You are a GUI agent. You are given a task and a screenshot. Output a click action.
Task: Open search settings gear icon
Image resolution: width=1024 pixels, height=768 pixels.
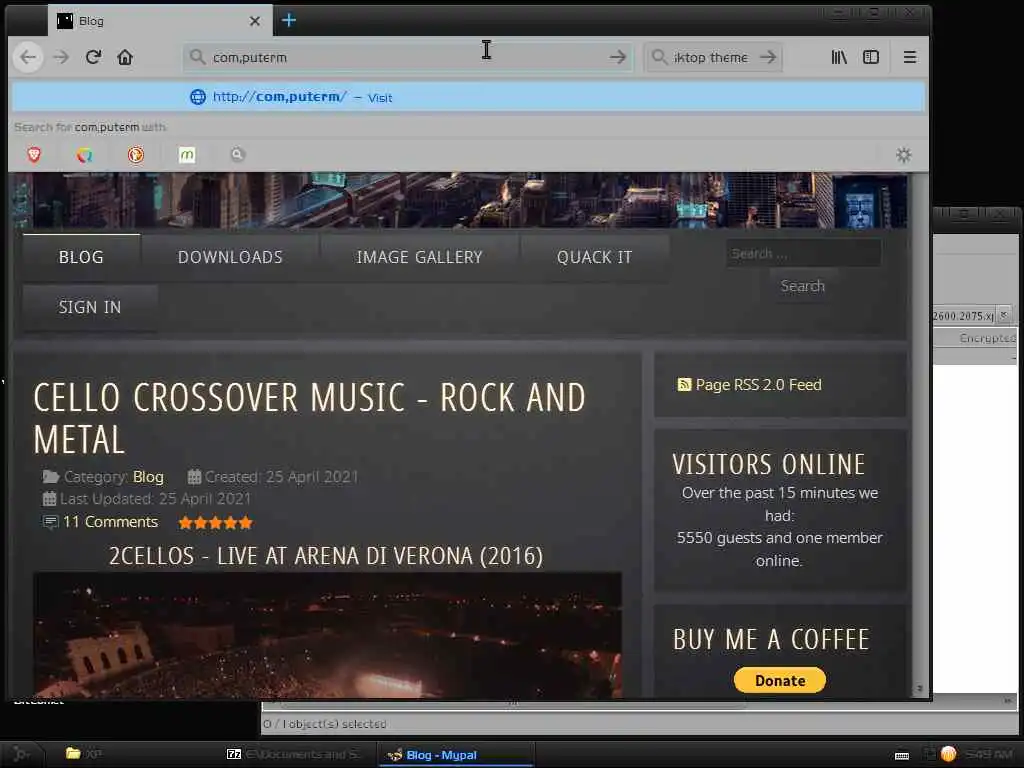[904, 155]
